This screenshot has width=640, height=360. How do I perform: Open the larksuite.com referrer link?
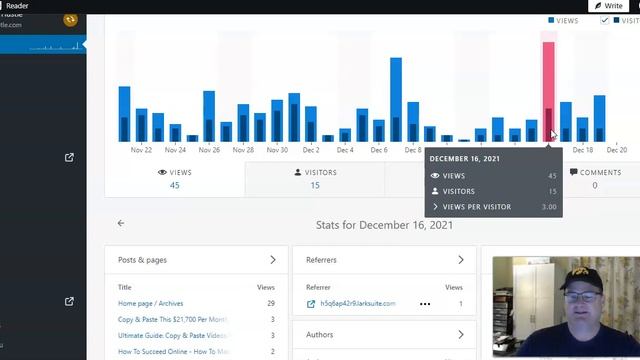point(358,304)
